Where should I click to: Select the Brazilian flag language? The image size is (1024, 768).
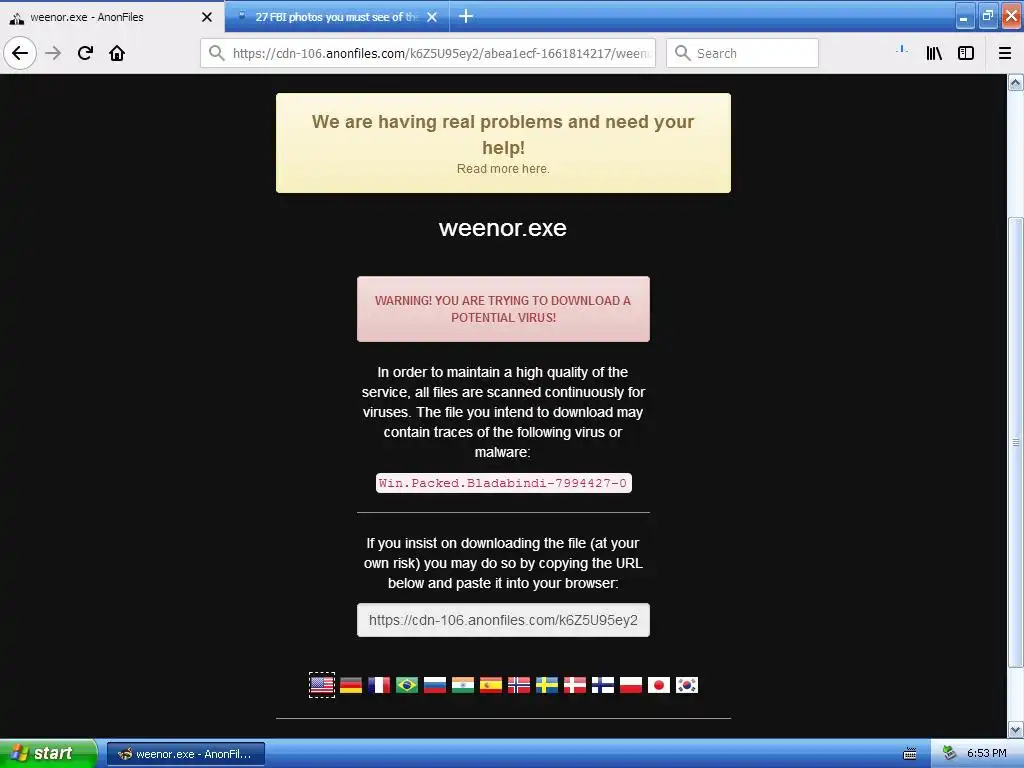(407, 685)
